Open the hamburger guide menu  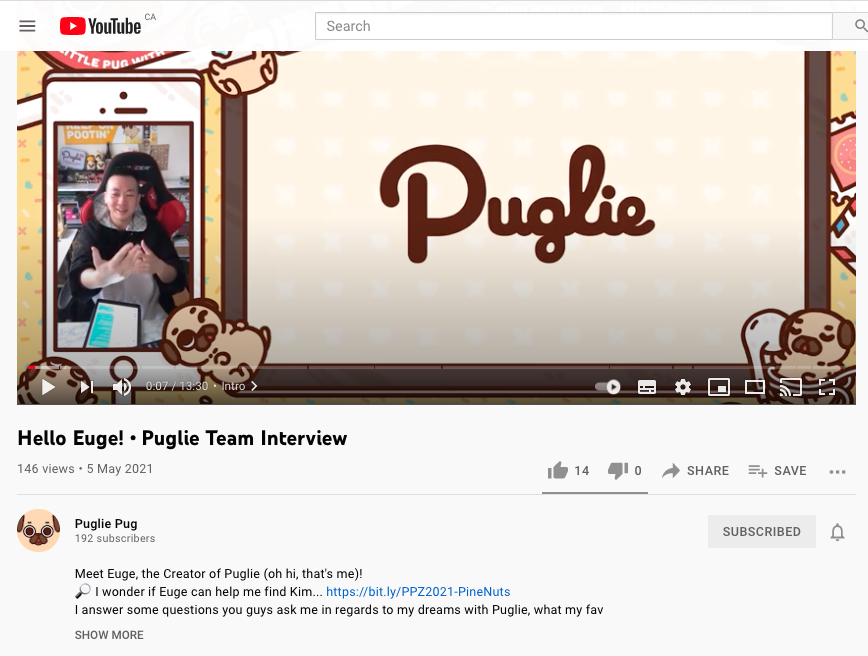27,26
